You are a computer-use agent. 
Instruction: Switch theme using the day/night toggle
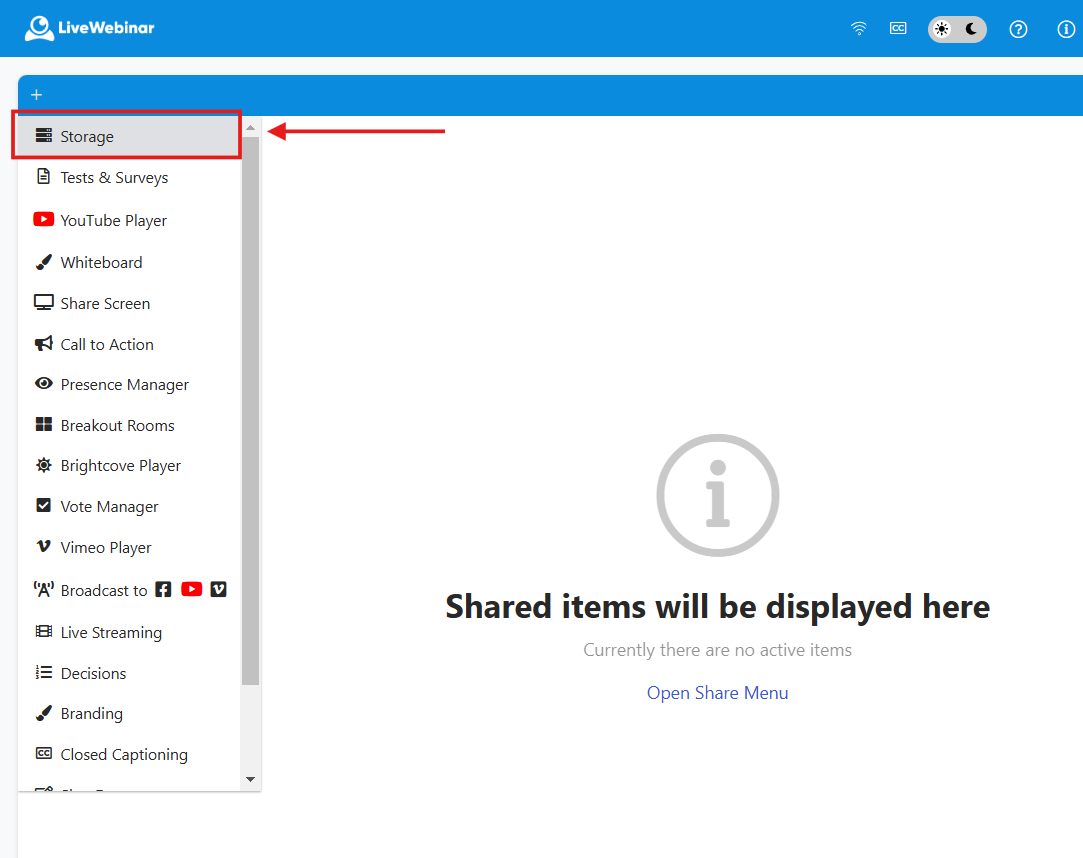(x=956, y=29)
